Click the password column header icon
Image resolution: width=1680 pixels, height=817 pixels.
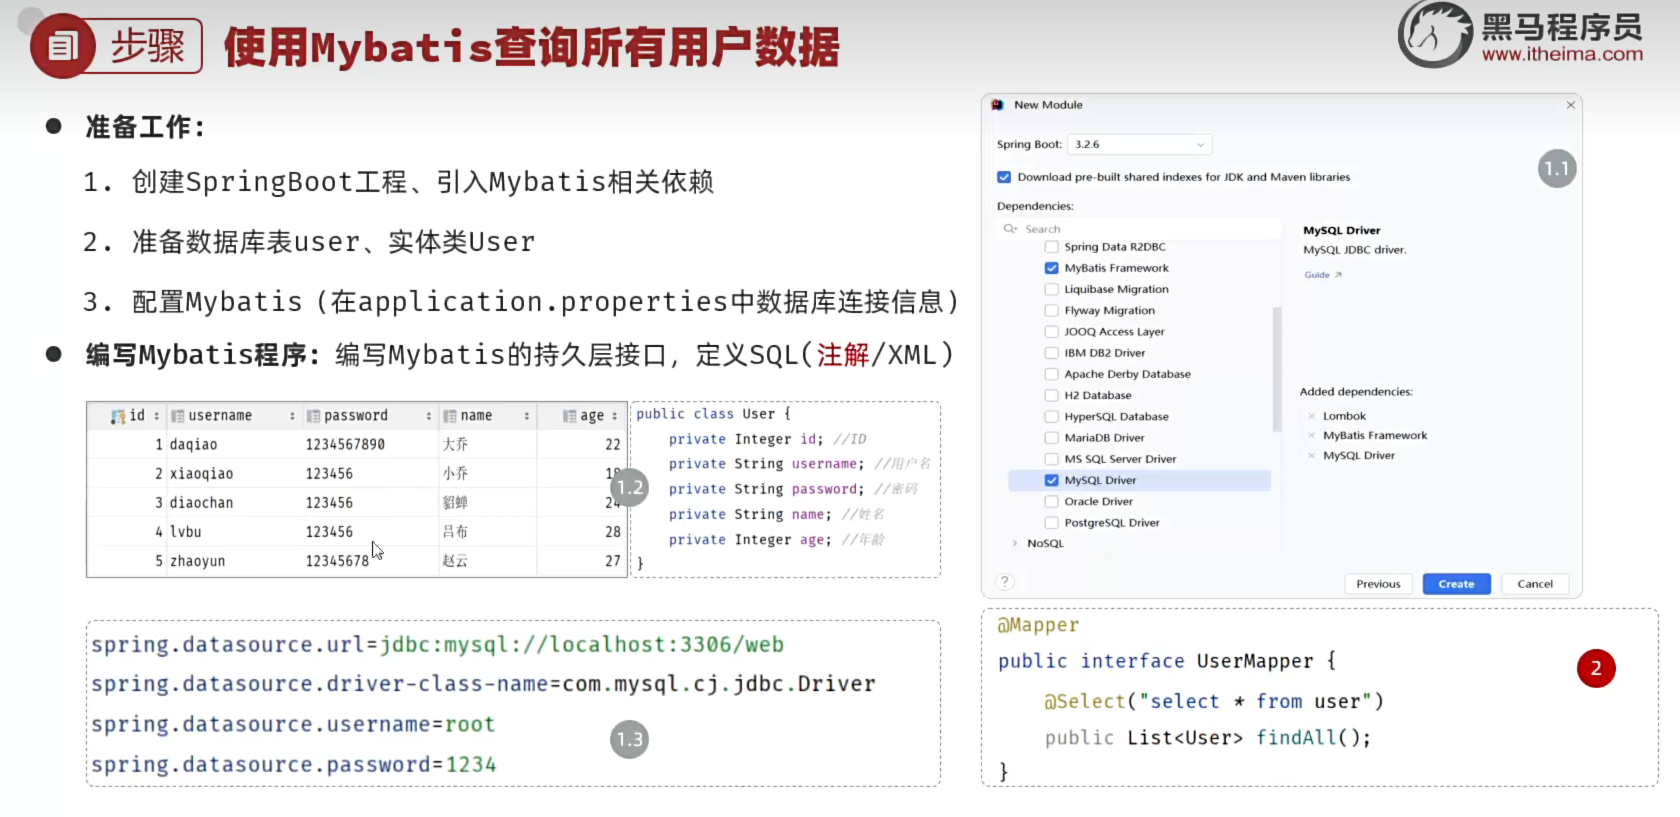313,416
